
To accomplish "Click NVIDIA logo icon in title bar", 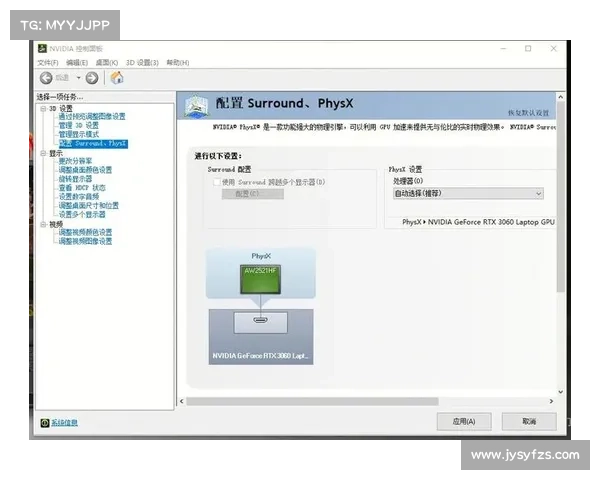I will tap(42, 49).
